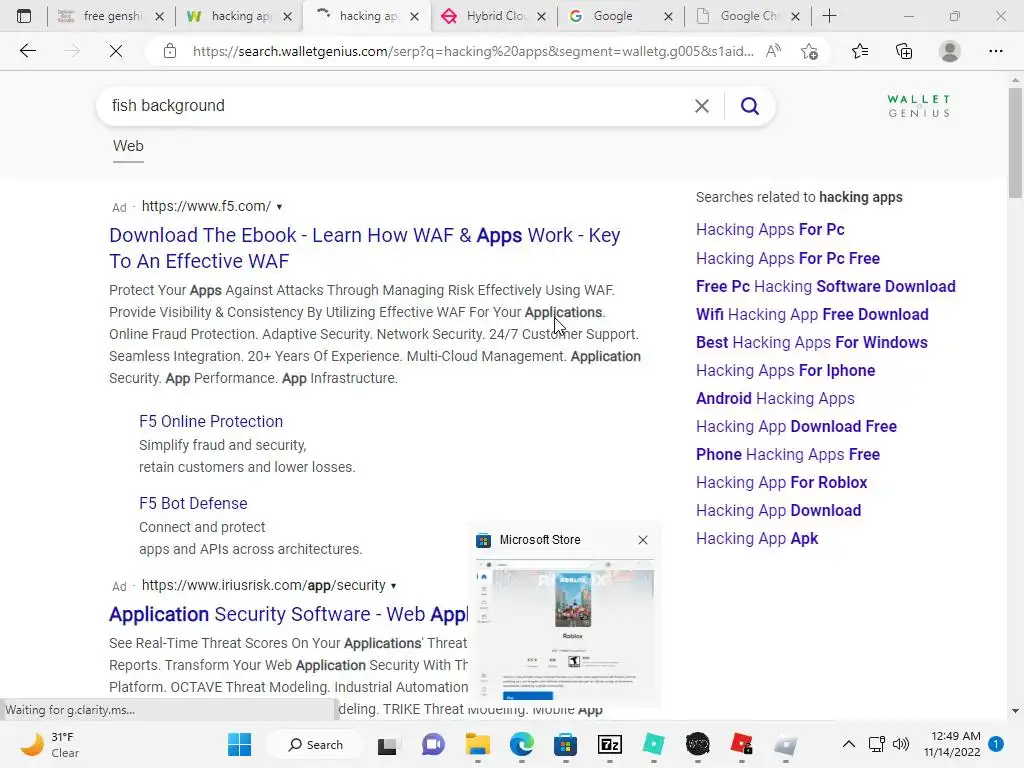Open Settings and more menu
The image size is (1024, 768).
pos(995,51)
